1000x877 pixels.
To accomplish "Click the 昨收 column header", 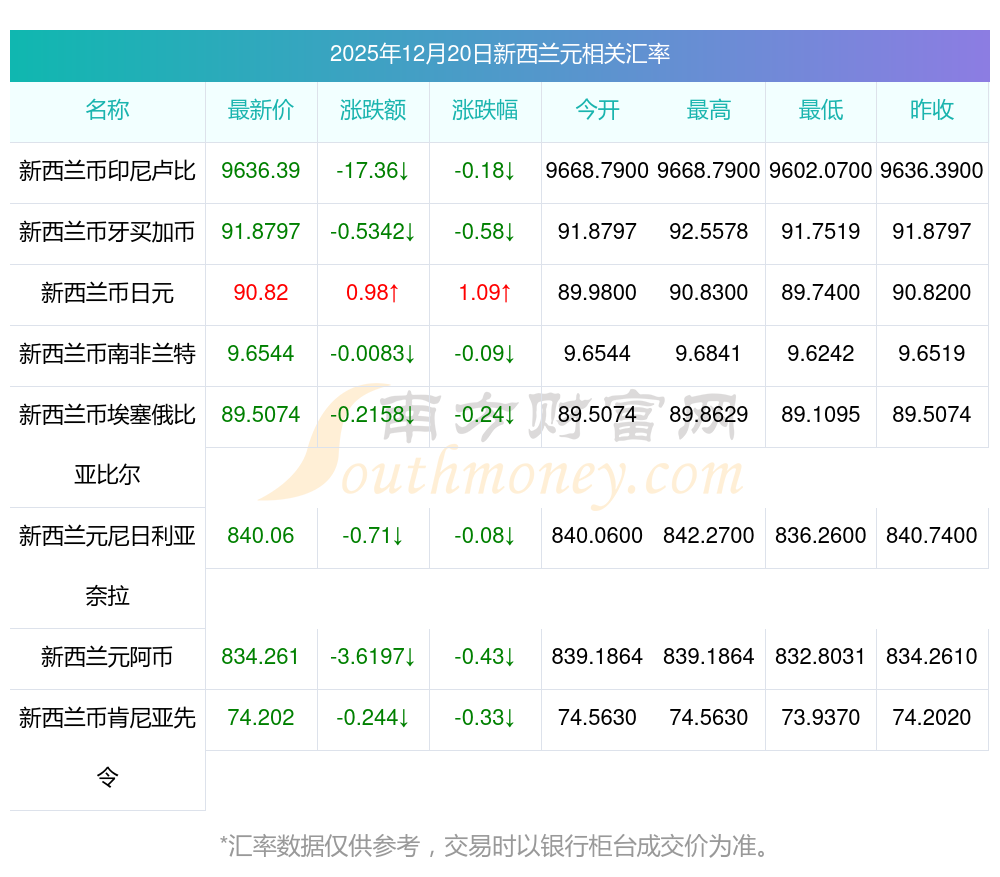I will [x=932, y=111].
